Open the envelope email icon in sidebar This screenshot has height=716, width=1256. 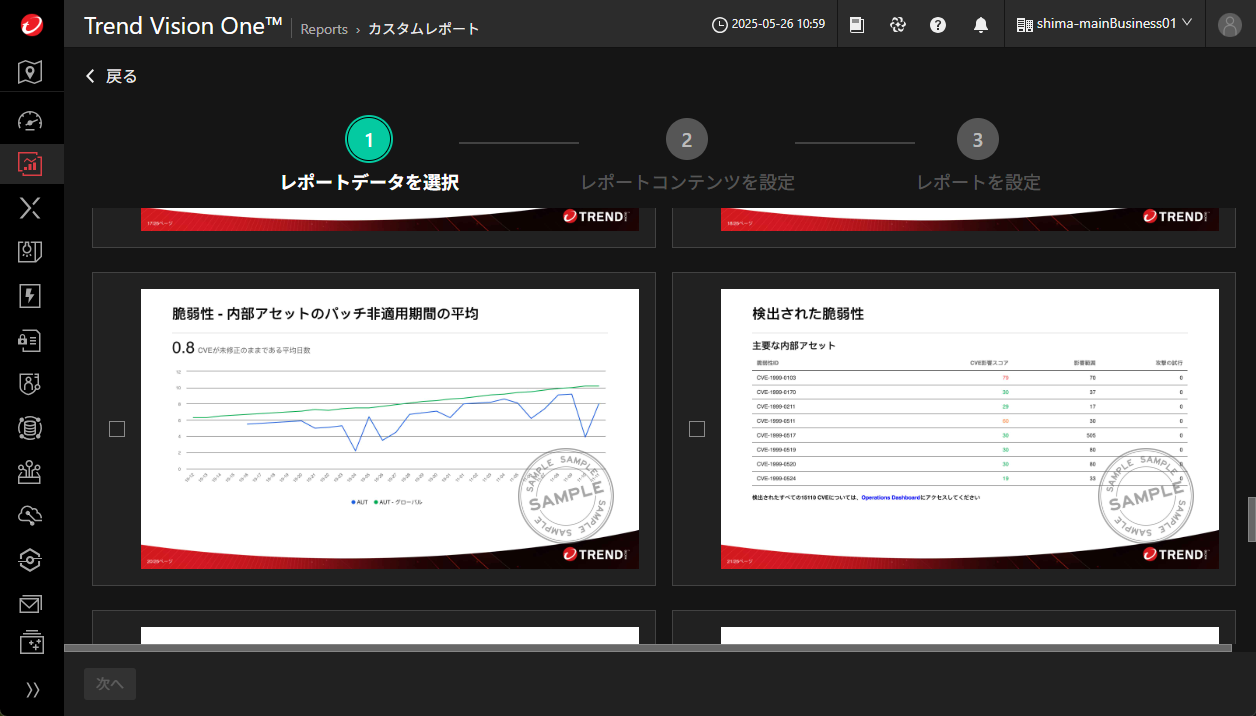[31, 604]
